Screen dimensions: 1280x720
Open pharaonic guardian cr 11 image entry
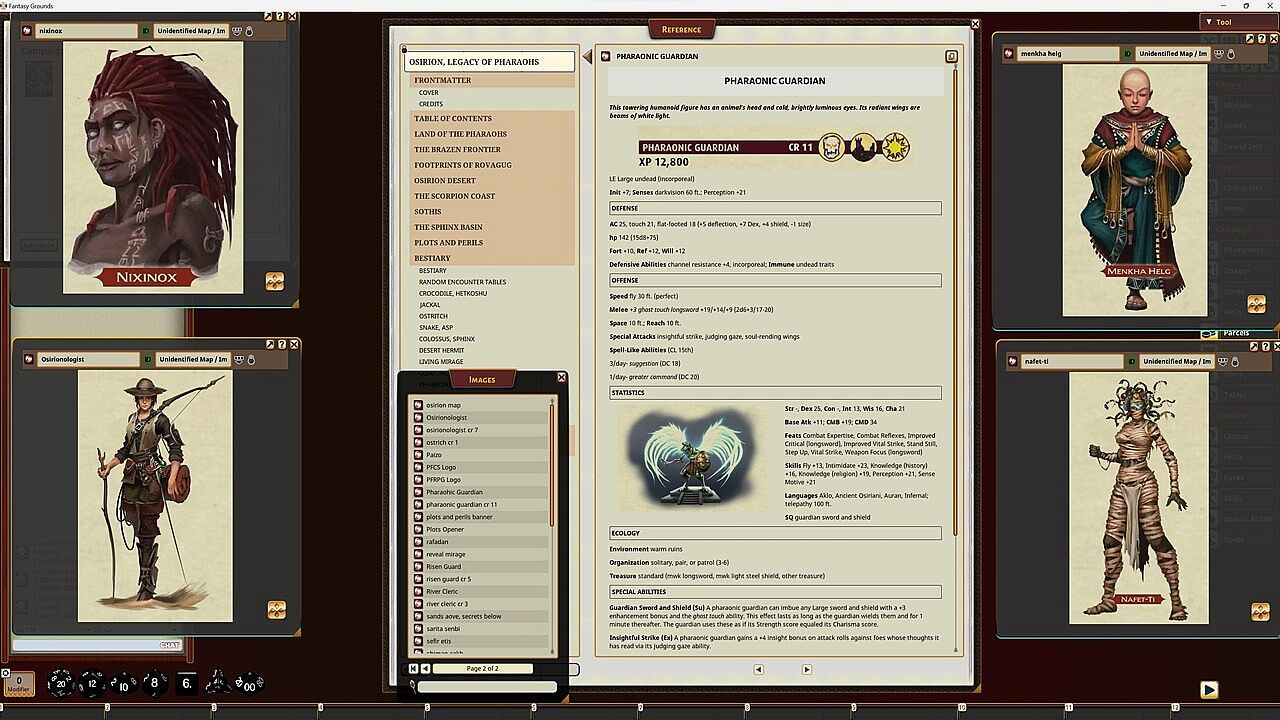480,504
